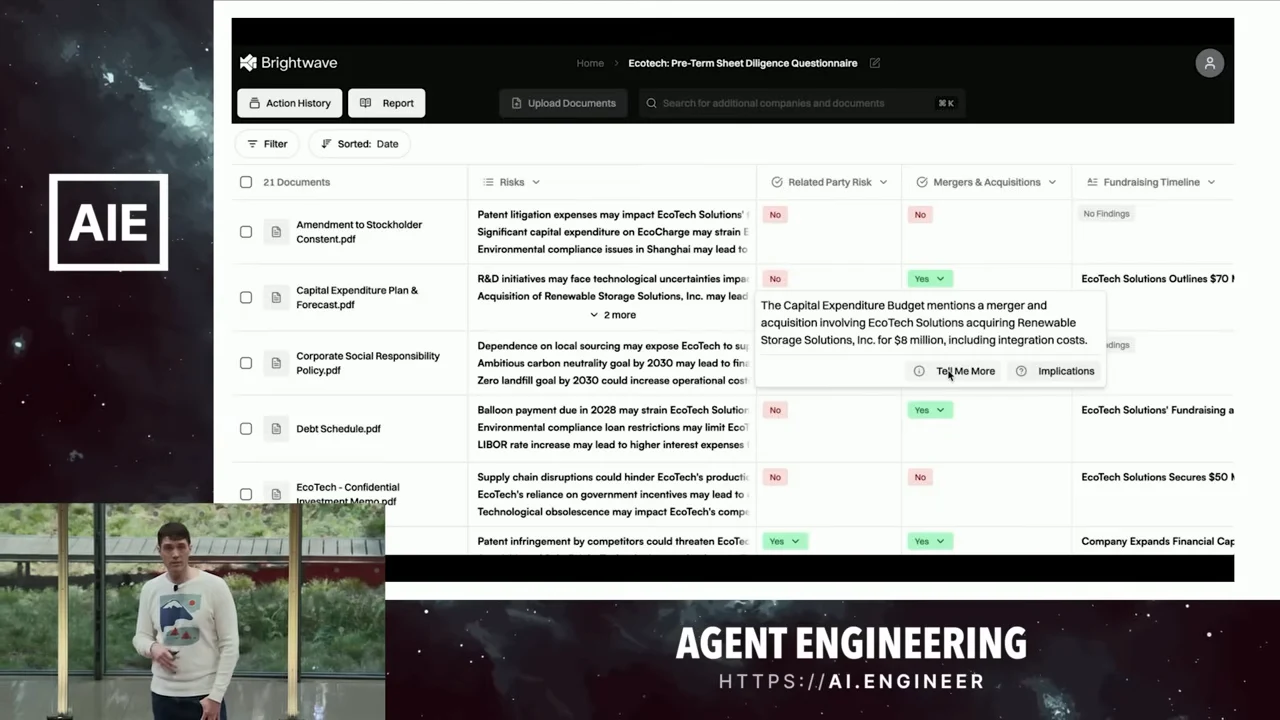Open Mergers & Acquisitions column dropdown
1280x720 pixels.
tap(1052, 182)
